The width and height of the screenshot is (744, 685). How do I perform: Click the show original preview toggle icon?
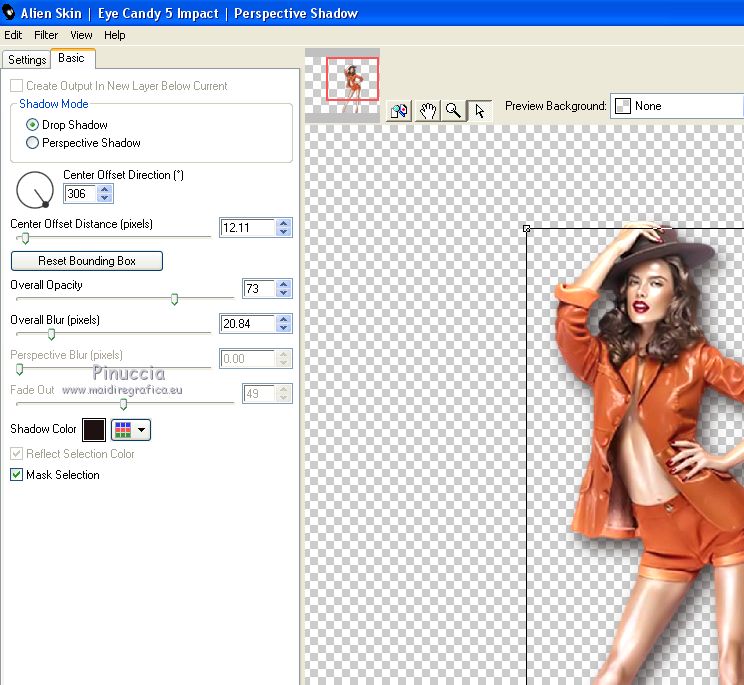(x=400, y=111)
